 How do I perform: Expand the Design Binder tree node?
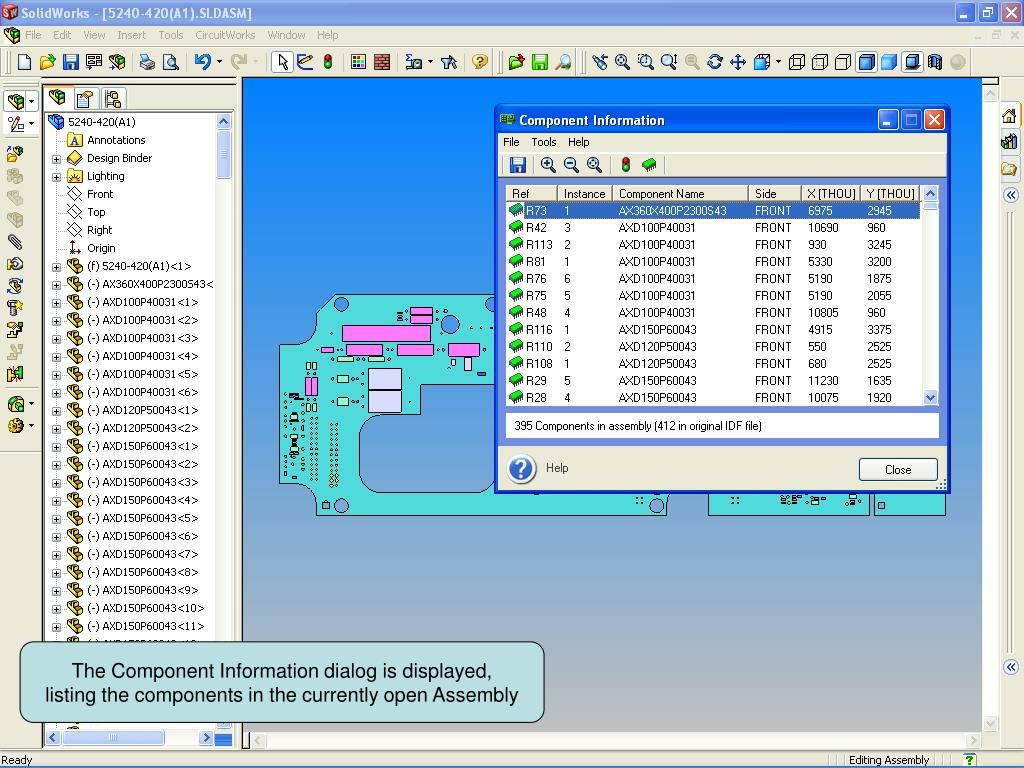[56, 159]
